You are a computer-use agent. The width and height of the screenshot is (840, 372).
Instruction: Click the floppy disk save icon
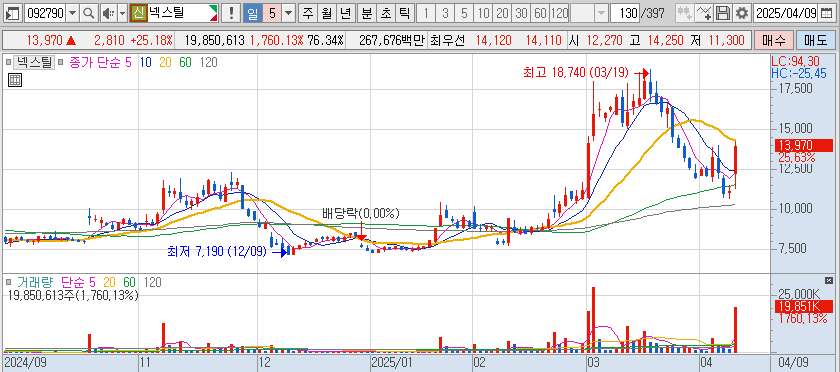(x=723, y=13)
